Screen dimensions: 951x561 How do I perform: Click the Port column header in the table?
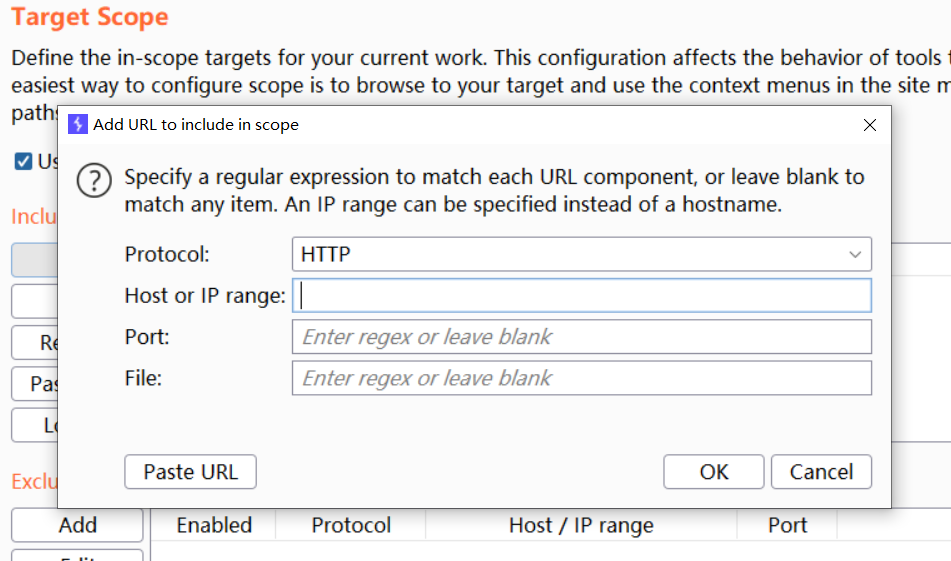[x=788, y=525]
